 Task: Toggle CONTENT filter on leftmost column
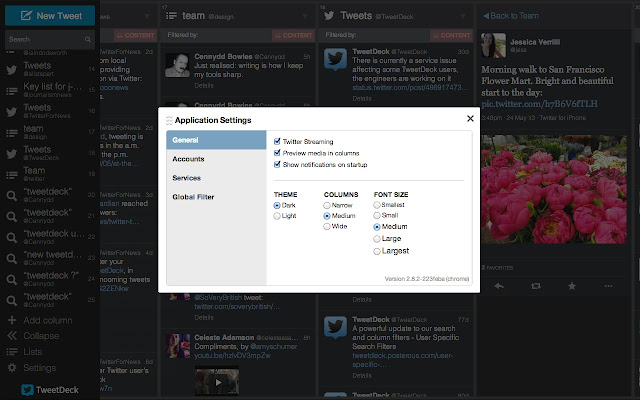tap(135, 36)
